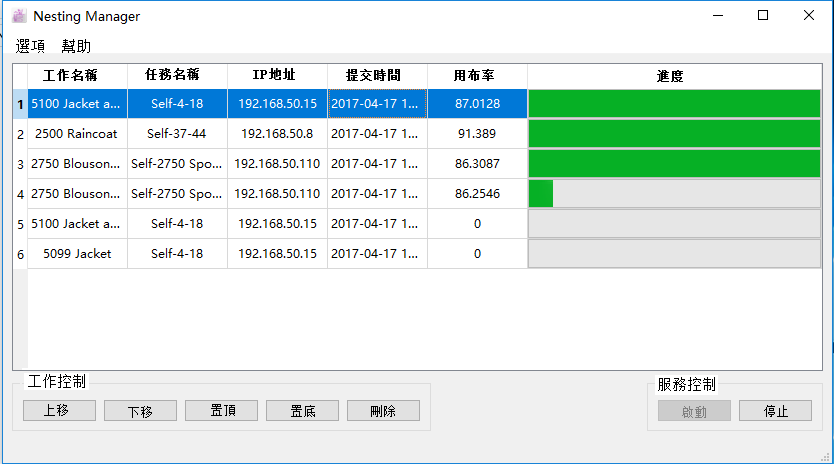Click the 刪除 button

[383, 411]
